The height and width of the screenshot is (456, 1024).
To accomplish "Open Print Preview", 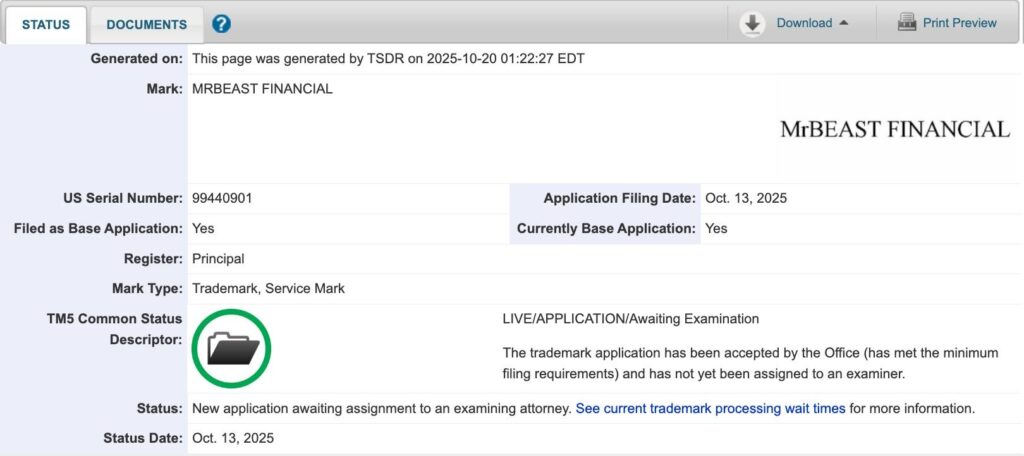I will (x=959, y=23).
